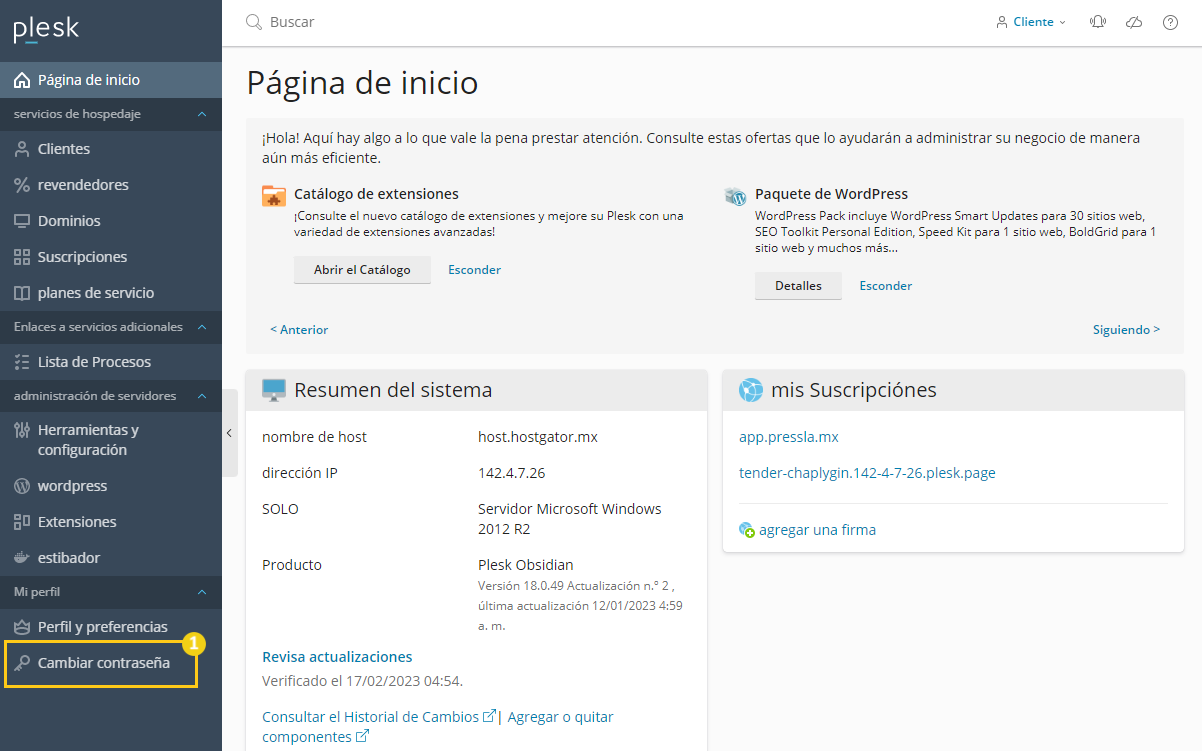The height and width of the screenshot is (751, 1202).
Task: Click the Plesk Obsidian product text
Action: (x=526, y=565)
